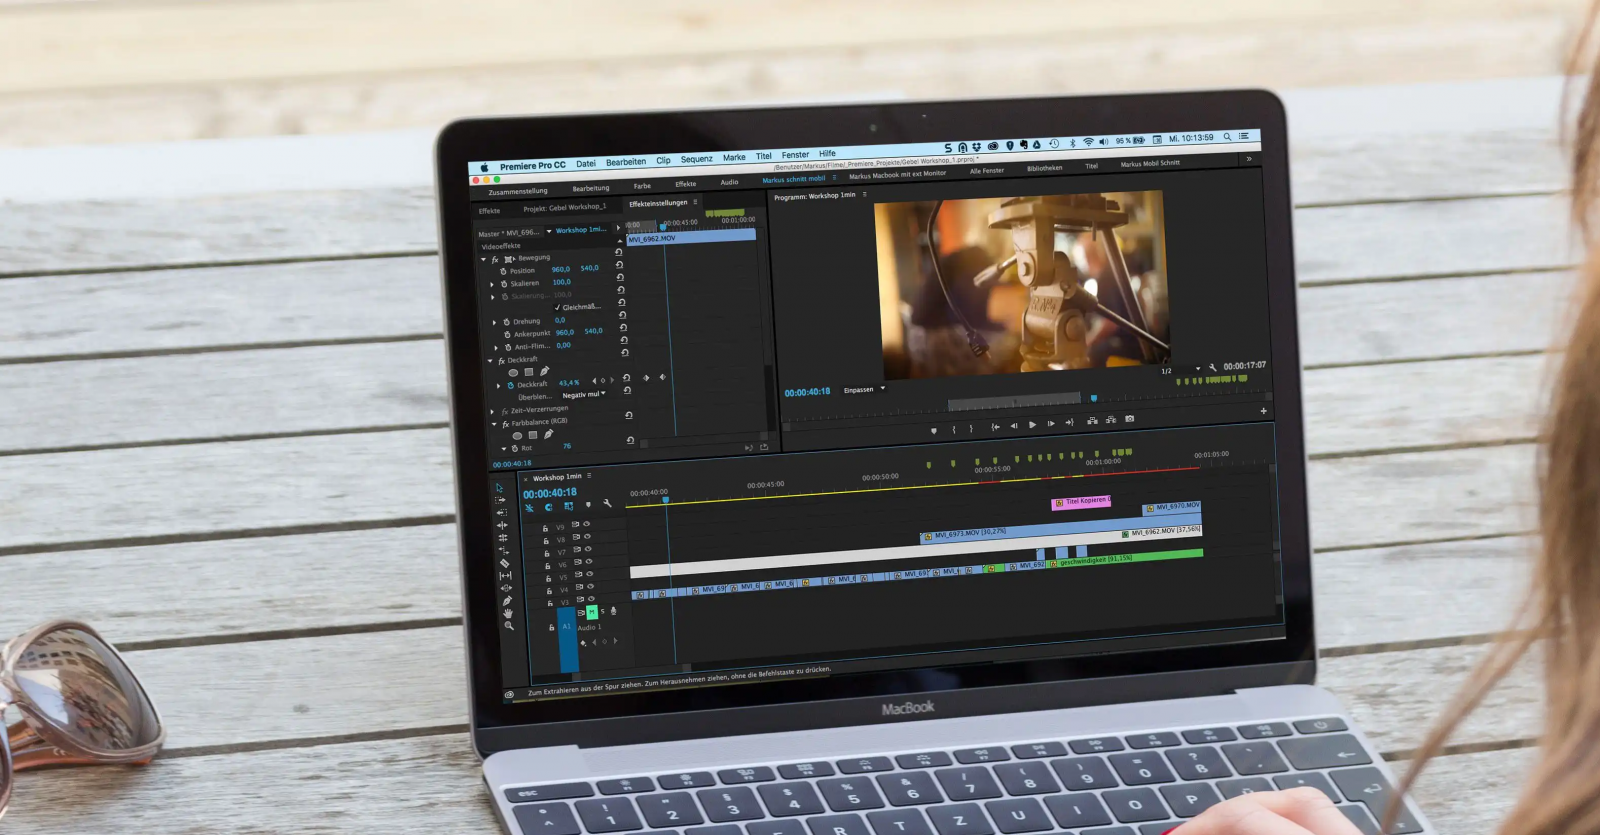Image resolution: width=1600 pixels, height=835 pixels.
Task: Open the Datei menu
Action: point(586,163)
